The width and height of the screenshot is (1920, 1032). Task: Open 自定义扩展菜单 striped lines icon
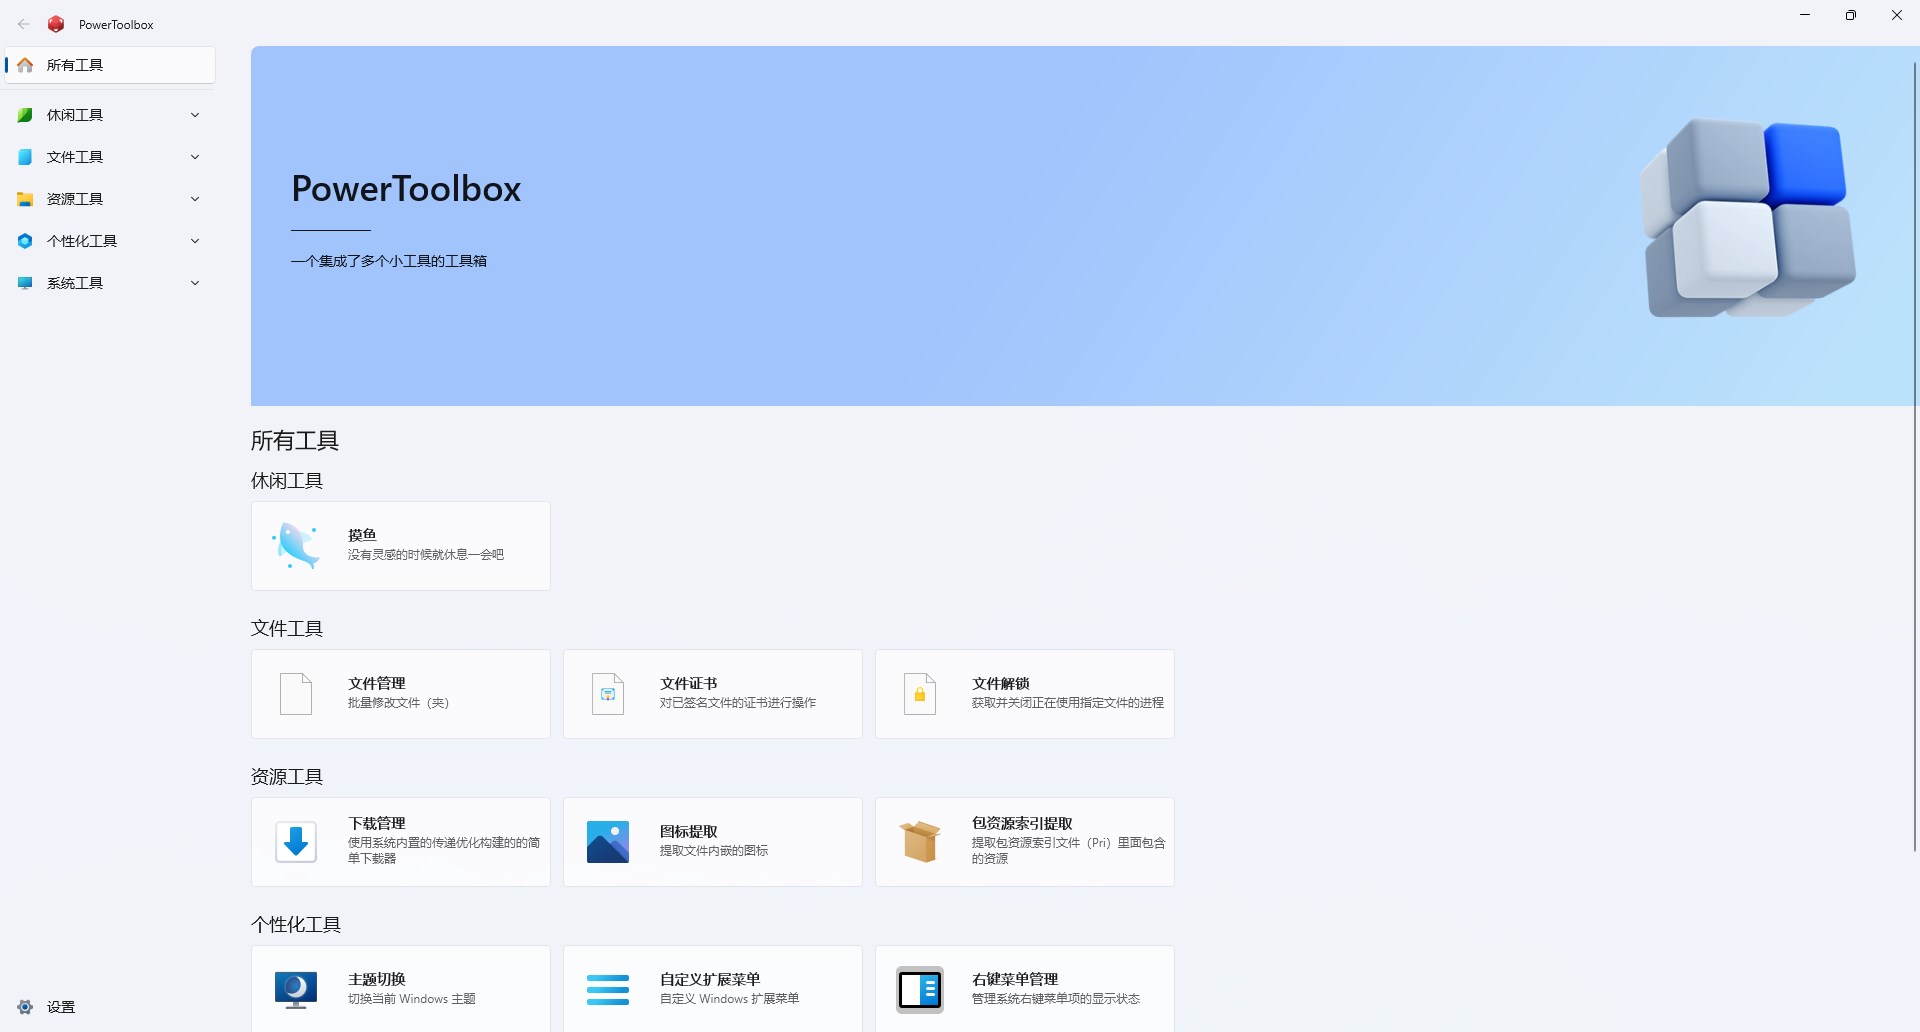(608, 990)
